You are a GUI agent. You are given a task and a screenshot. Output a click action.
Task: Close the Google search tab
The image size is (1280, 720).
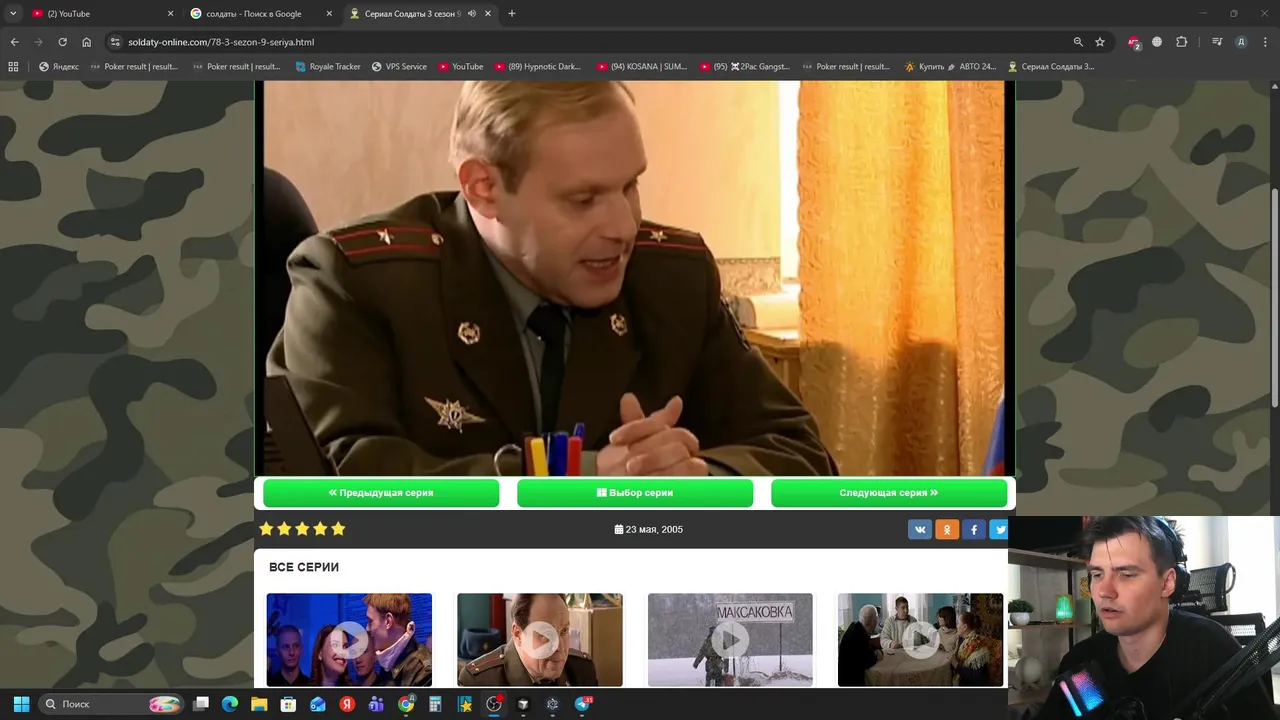click(329, 14)
